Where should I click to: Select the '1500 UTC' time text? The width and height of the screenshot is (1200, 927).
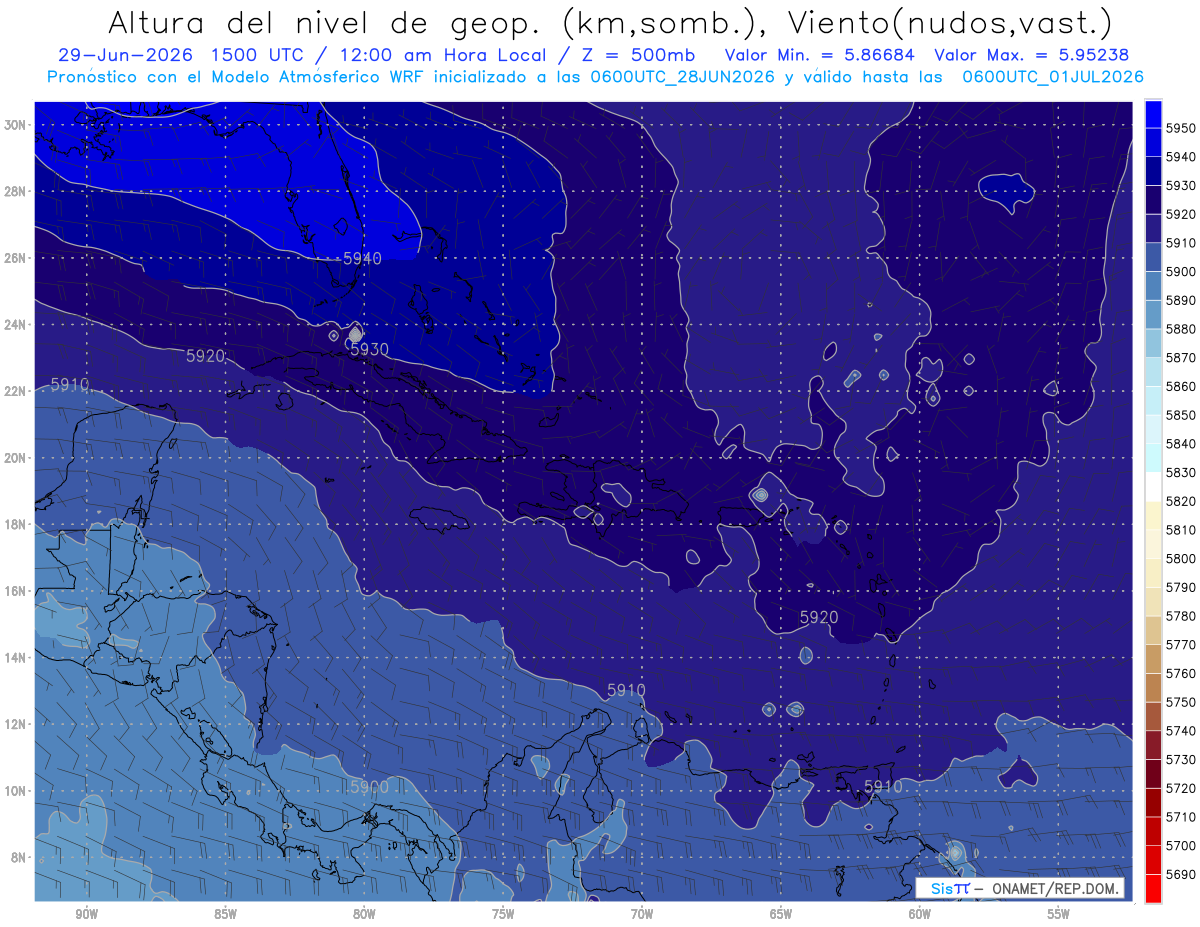coord(259,56)
